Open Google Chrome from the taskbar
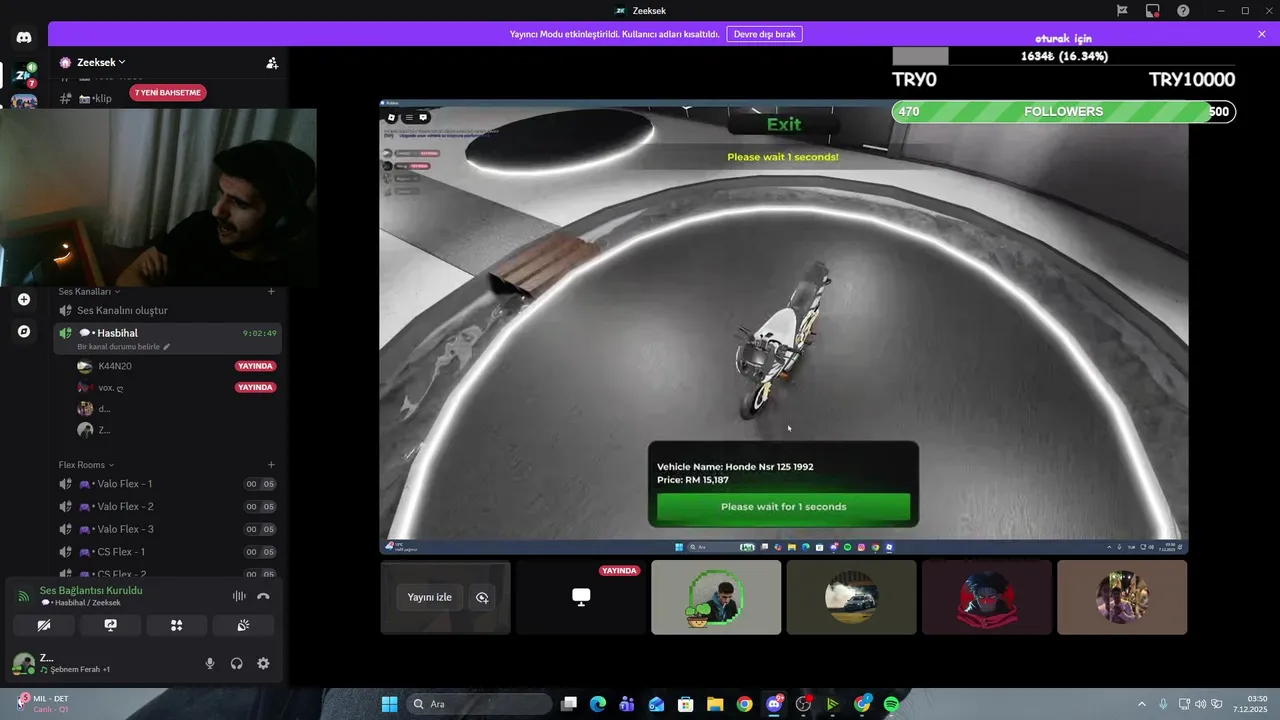This screenshot has width=1280, height=720. pos(744,704)
